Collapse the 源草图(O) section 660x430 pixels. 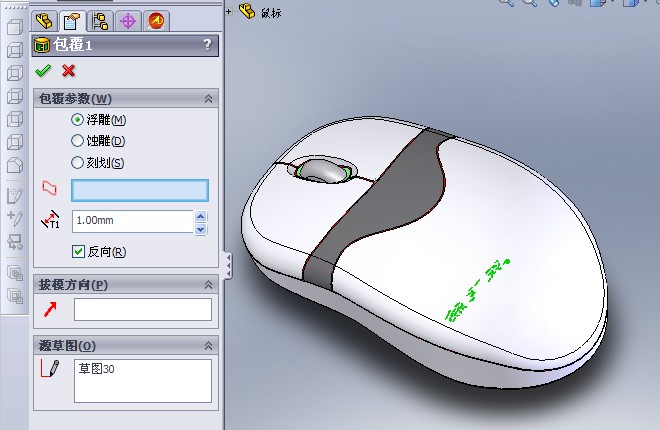(x=208, y=346)
